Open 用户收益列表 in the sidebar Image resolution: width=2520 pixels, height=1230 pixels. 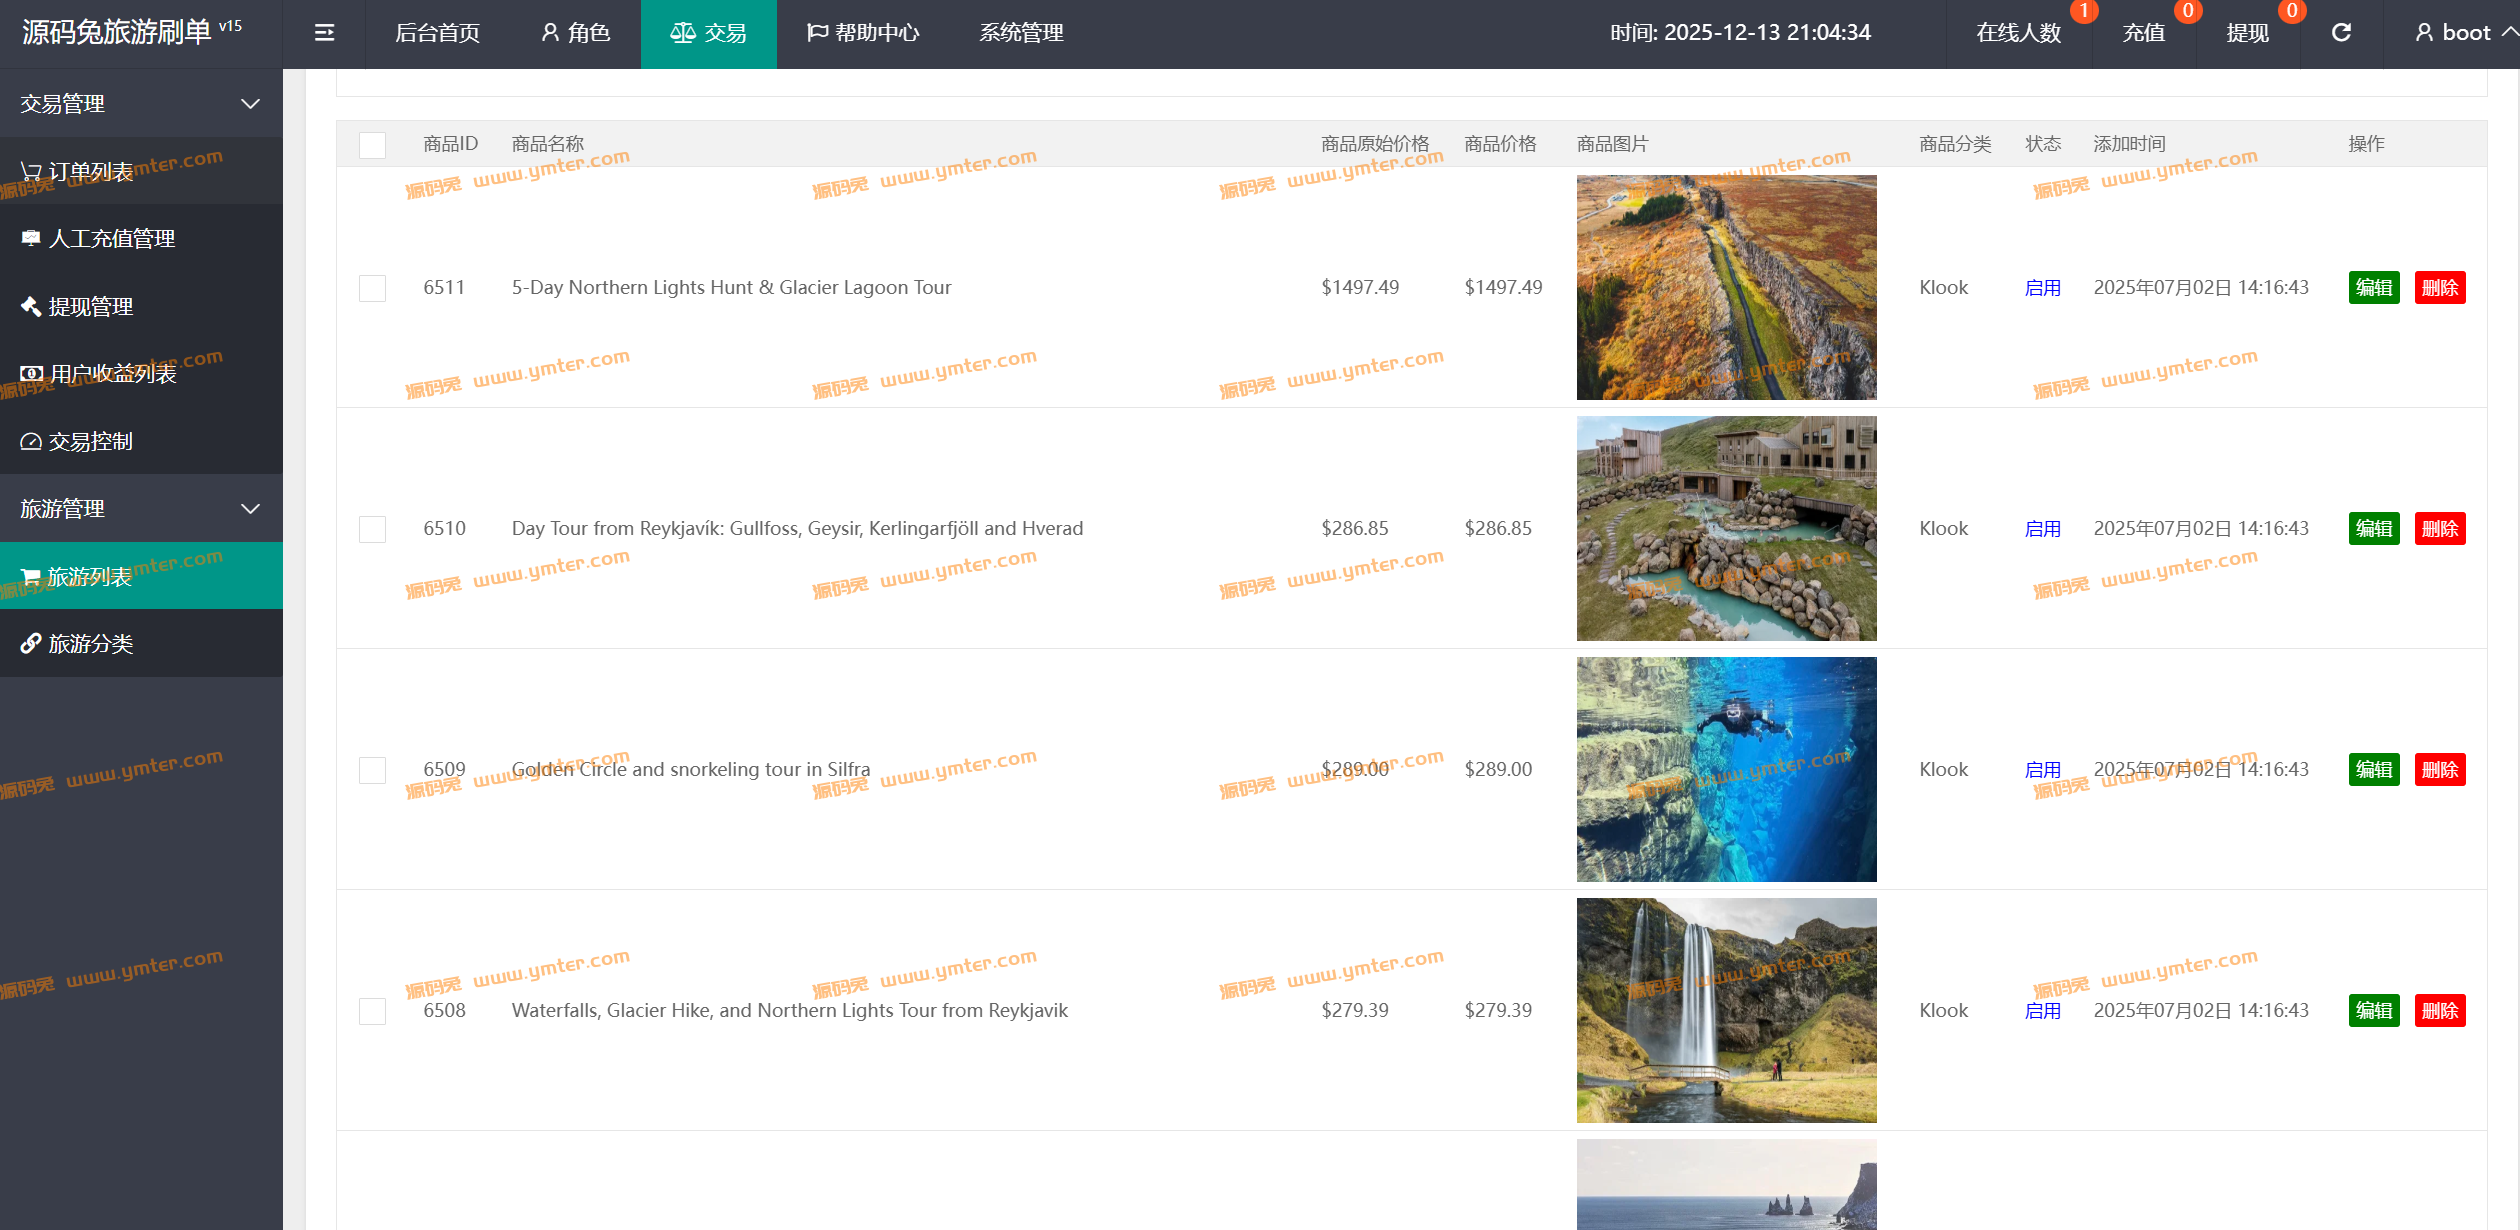112,374
